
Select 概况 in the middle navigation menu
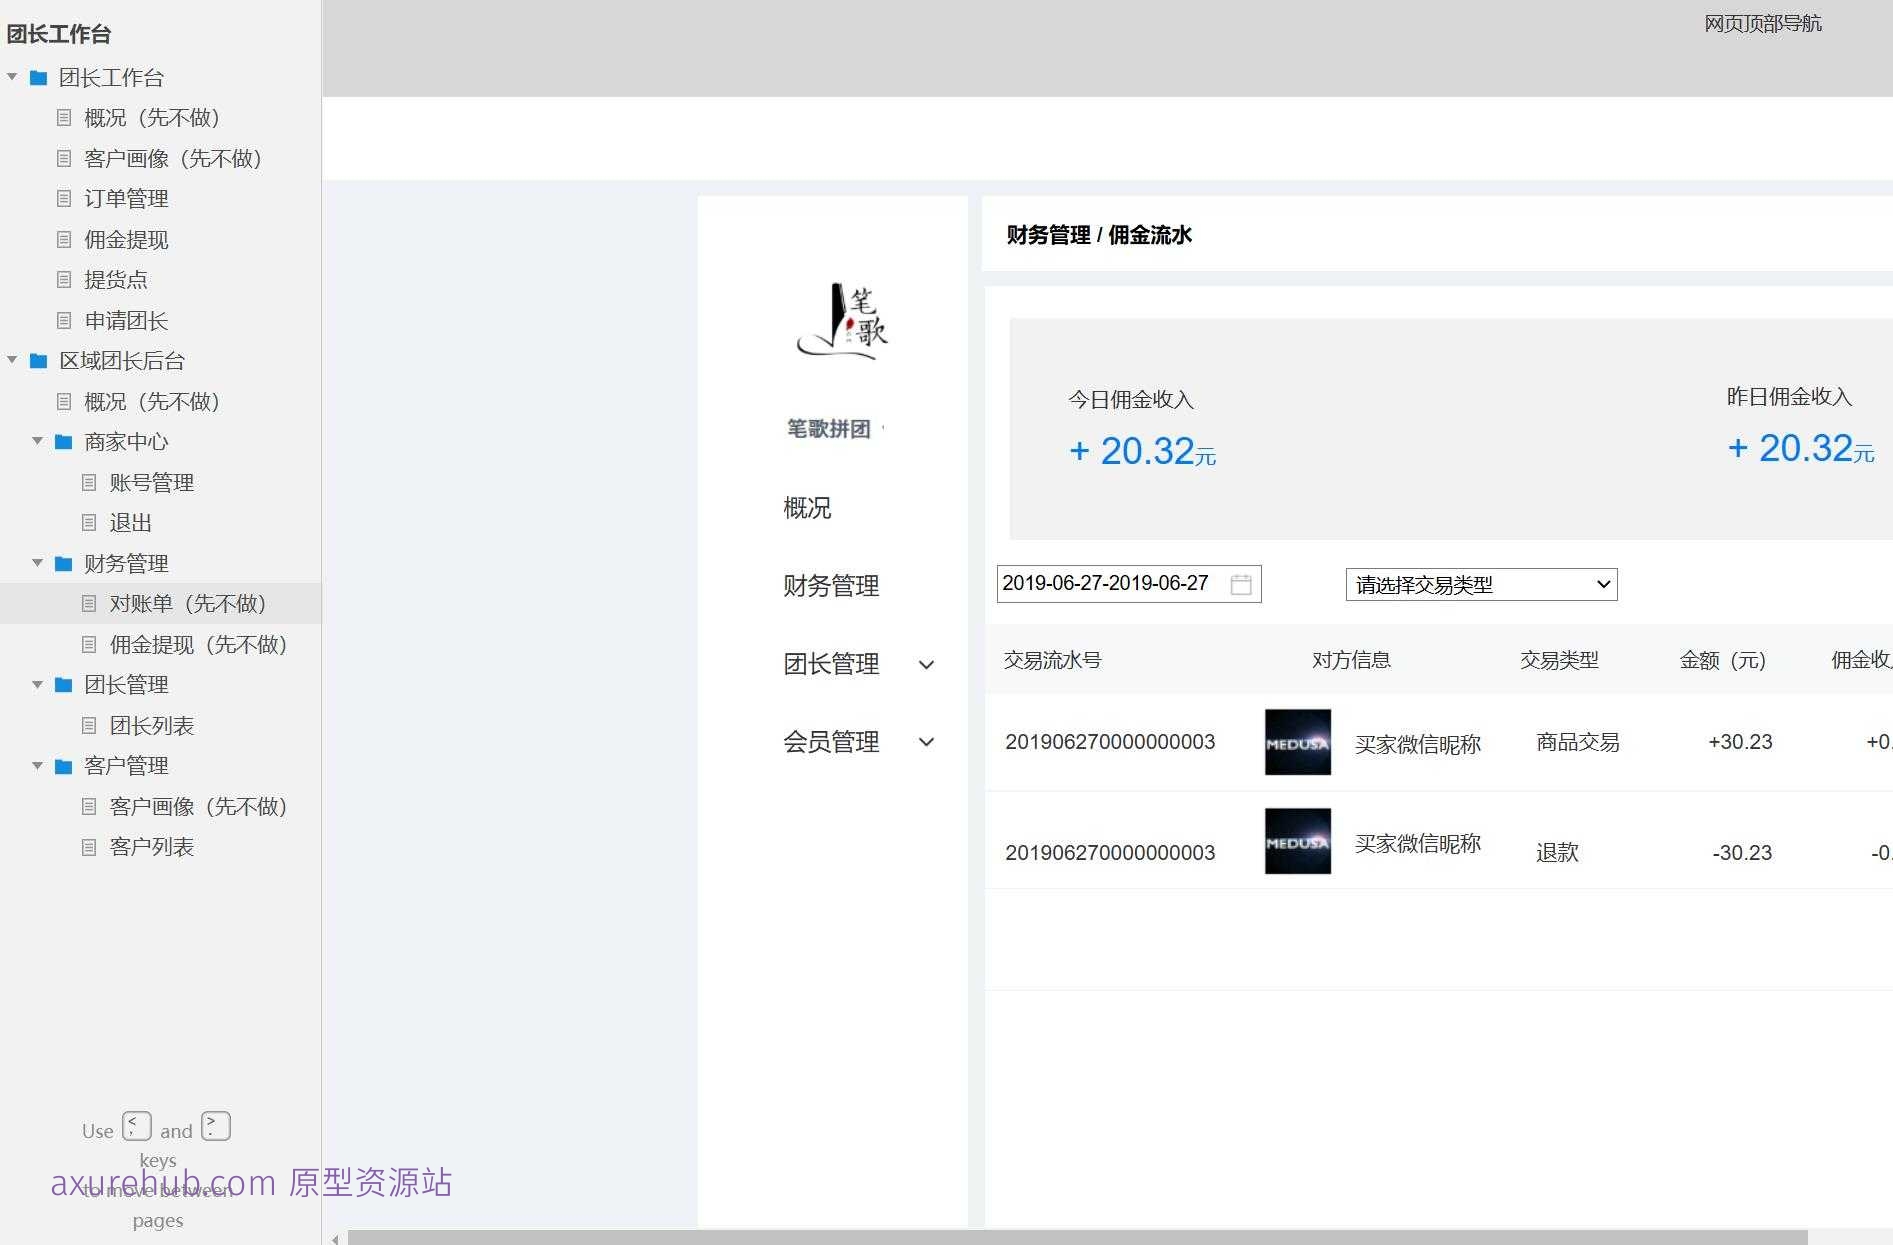click(806, 508)
